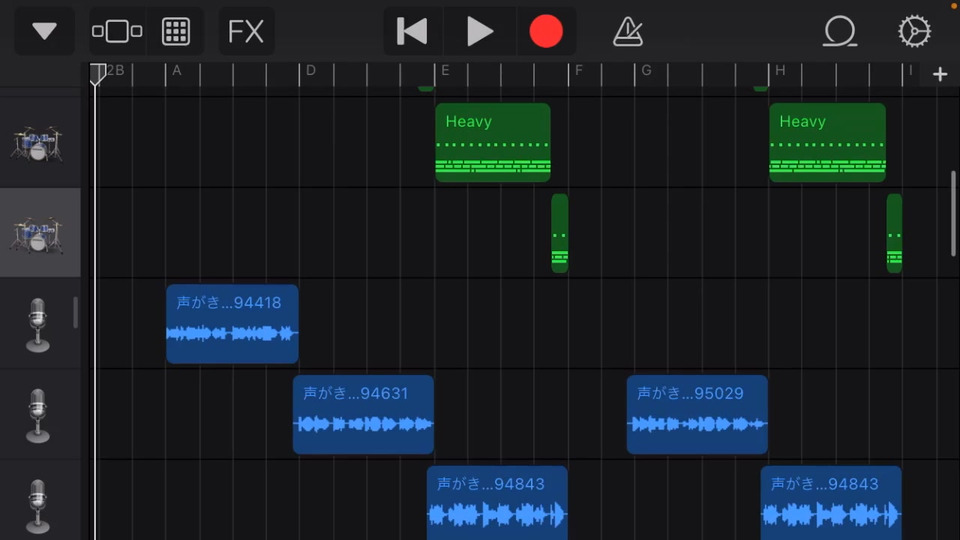Add song section with plus button
The image size is (960, 540).
coord(940,74)
